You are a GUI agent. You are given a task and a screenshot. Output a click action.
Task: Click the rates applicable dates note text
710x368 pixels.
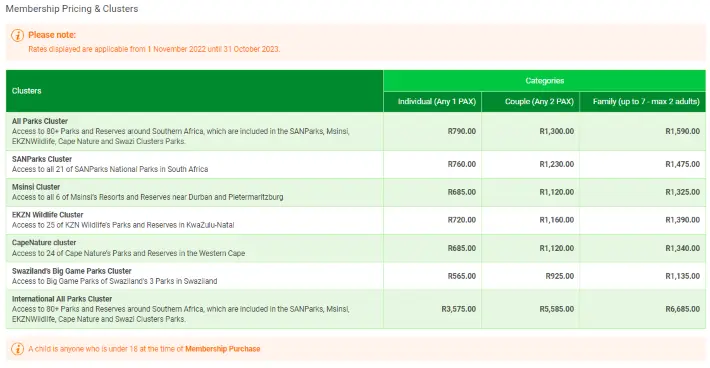click(x=154, y=49)
